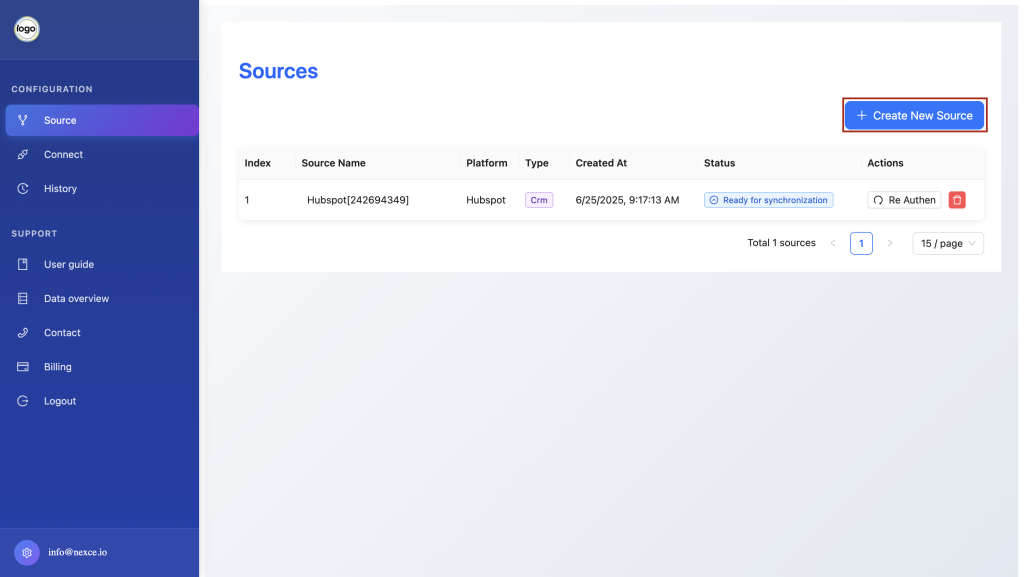Screen dimensions: 1024x577
Task: Go to next page with right chevron
Action: pyautogui.click(x=889, y=243)
